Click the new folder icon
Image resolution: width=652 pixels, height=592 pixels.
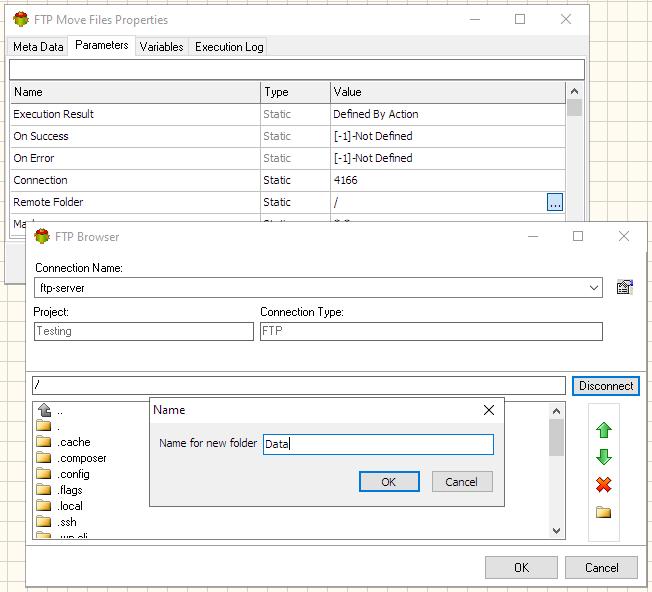(x=603, y=512)
